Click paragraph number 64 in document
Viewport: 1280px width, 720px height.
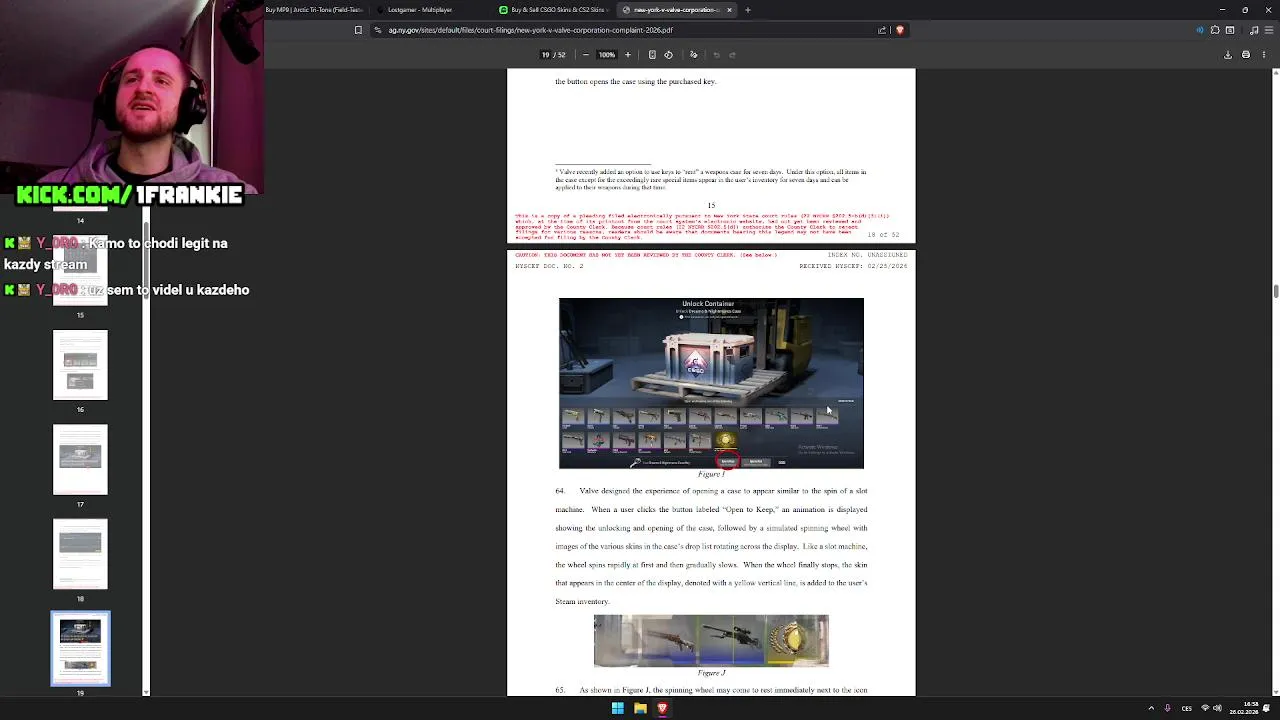coord(560,491)
